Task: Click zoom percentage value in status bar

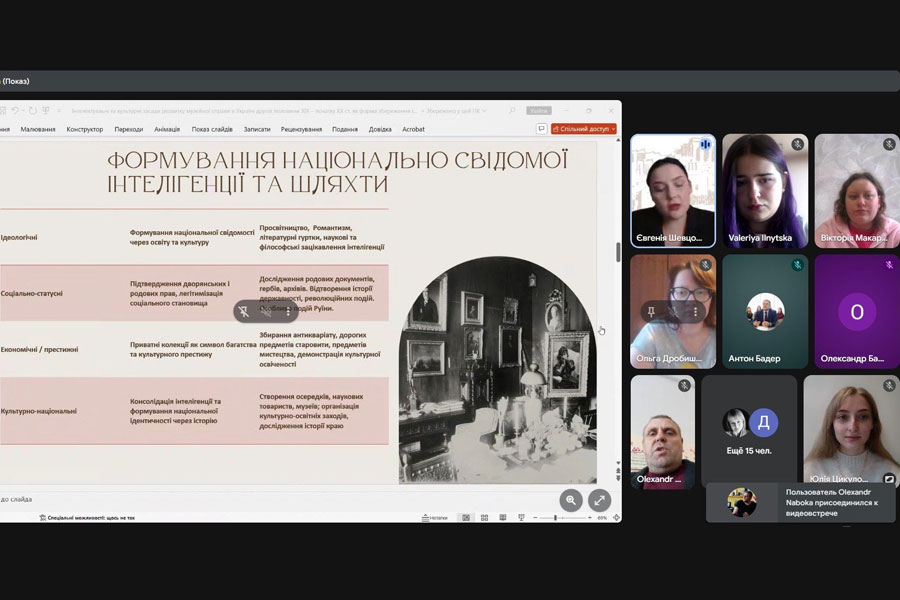Action: (x=602, y=518)
